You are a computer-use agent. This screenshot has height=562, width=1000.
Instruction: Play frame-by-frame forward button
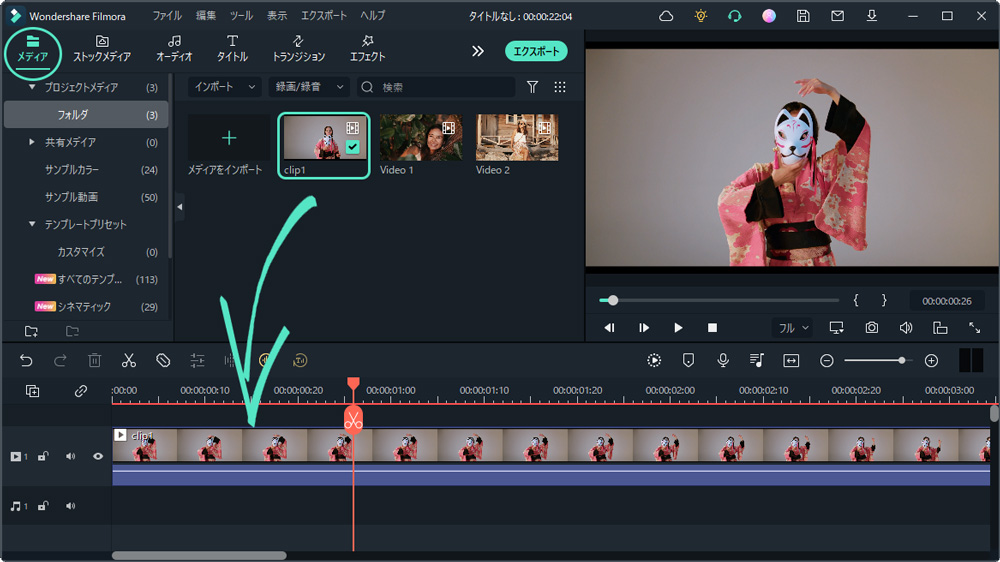pos(643,327)
